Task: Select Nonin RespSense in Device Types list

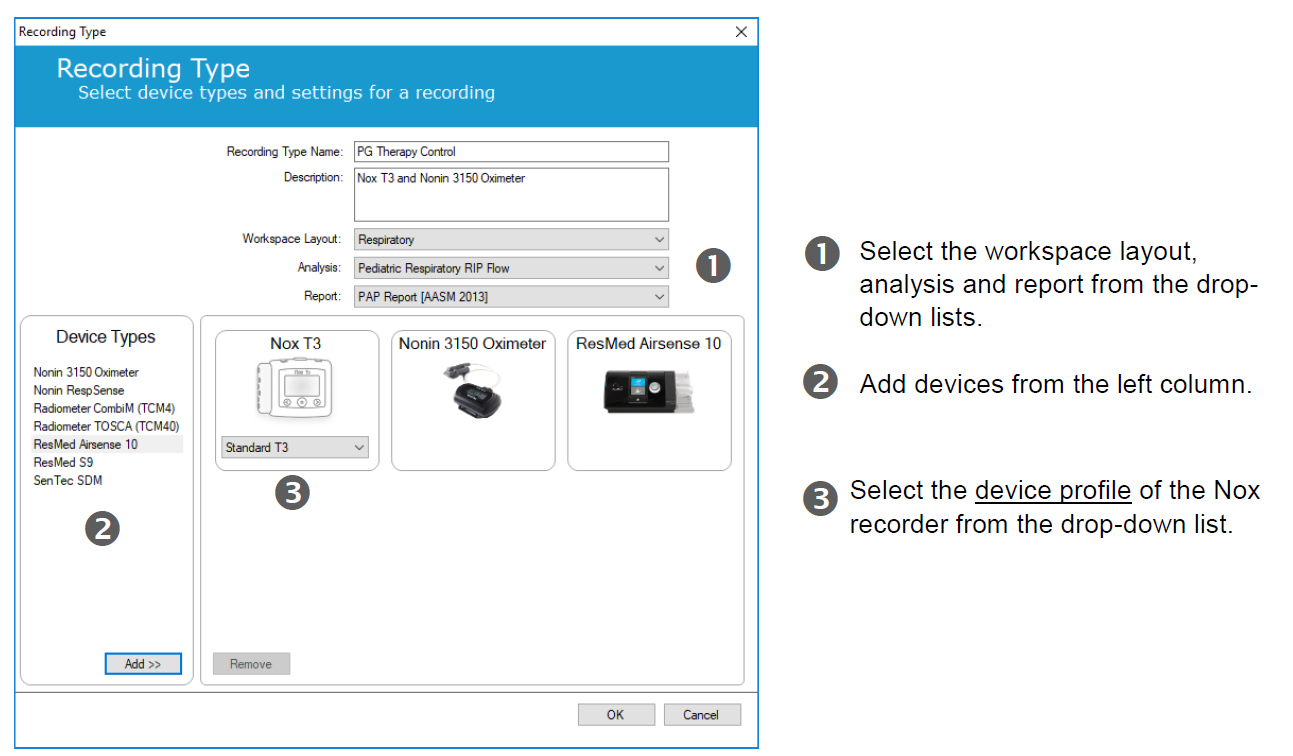Action: (x=79, y=390)
